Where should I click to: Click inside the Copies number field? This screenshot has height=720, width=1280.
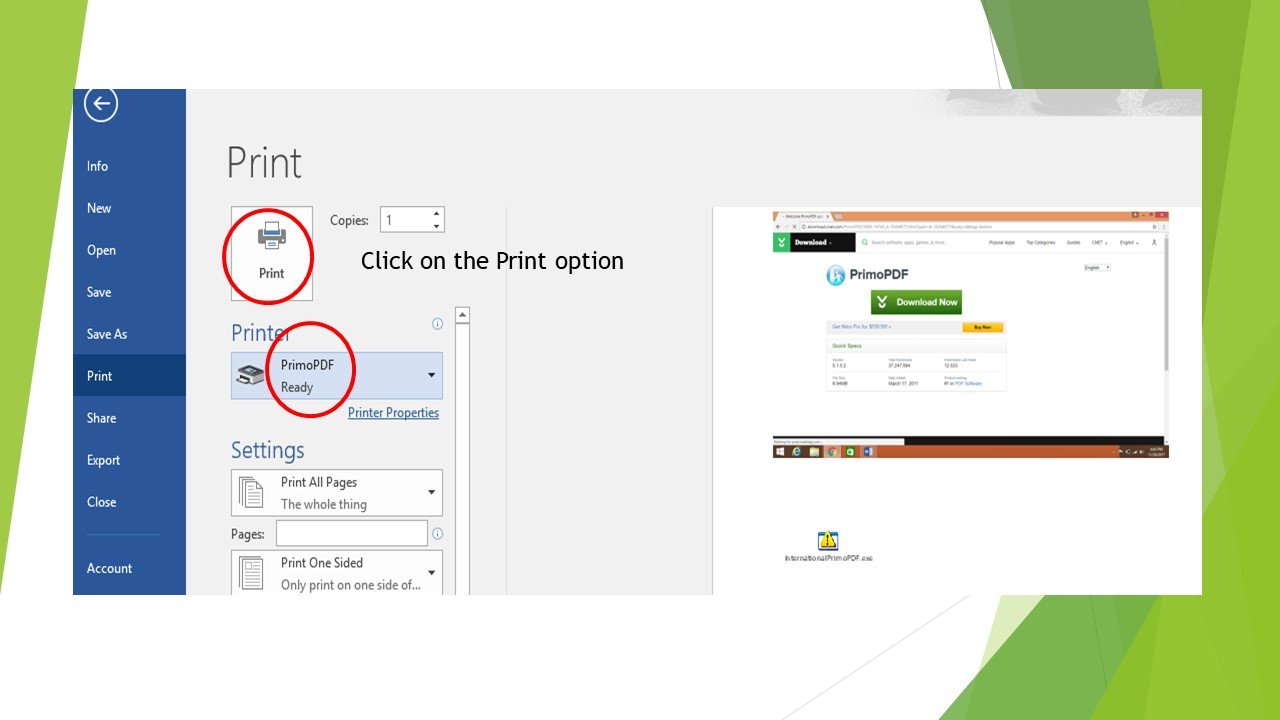coord(405,220)
